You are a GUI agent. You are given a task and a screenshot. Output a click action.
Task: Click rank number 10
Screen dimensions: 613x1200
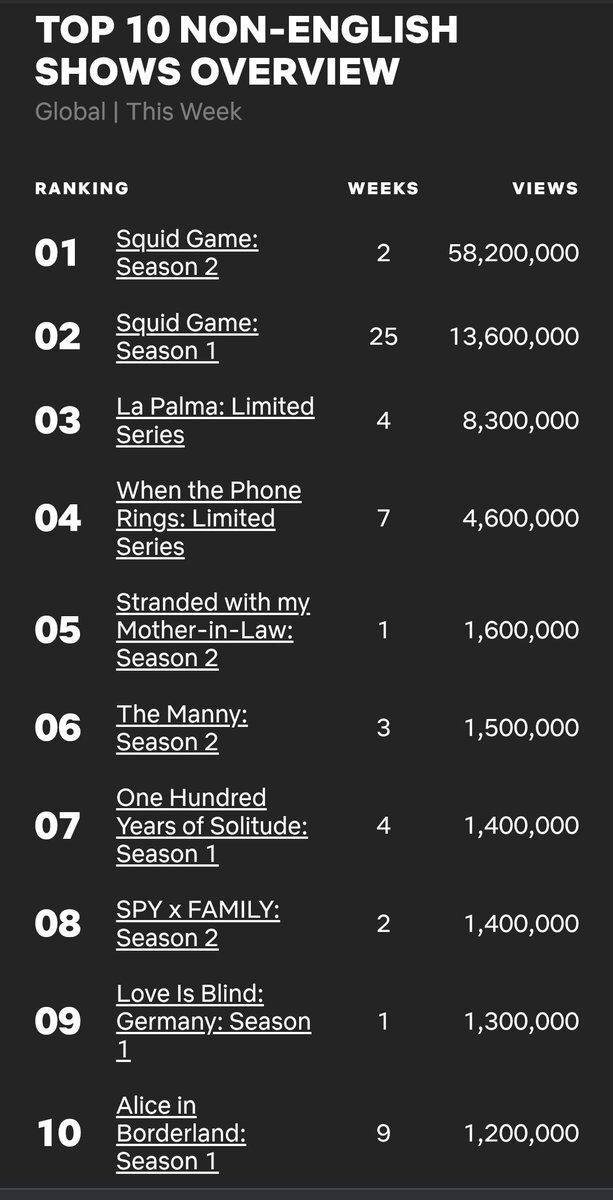[x=58, y=1134]
